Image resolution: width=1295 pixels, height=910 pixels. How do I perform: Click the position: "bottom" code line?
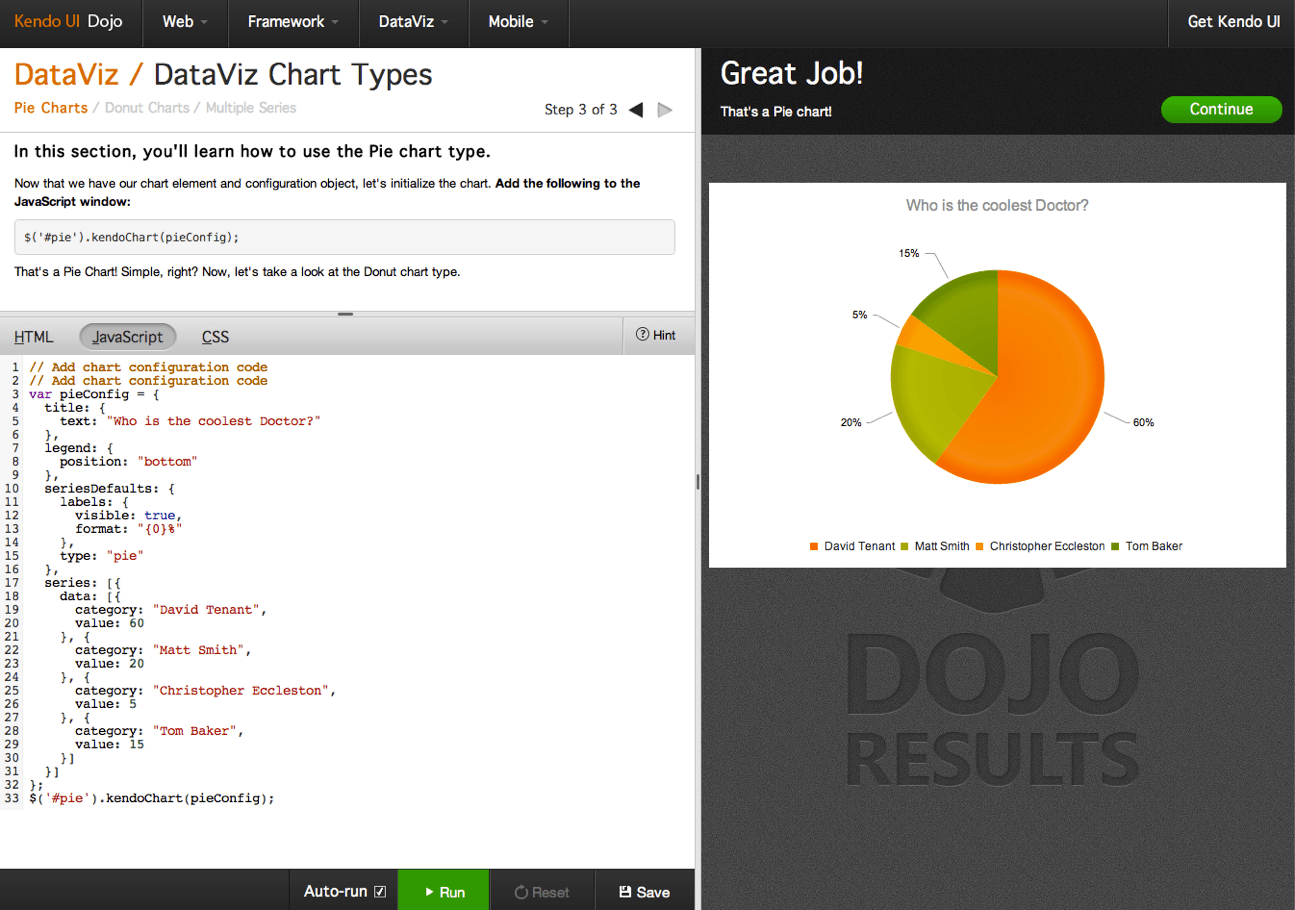(129, 462)
